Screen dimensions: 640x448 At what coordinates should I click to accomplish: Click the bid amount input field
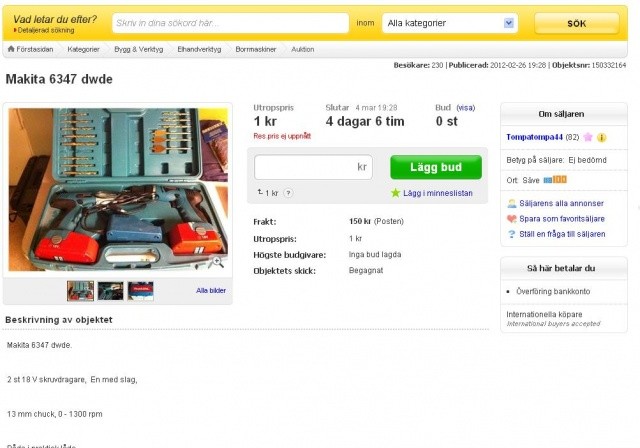coord(313,167)
